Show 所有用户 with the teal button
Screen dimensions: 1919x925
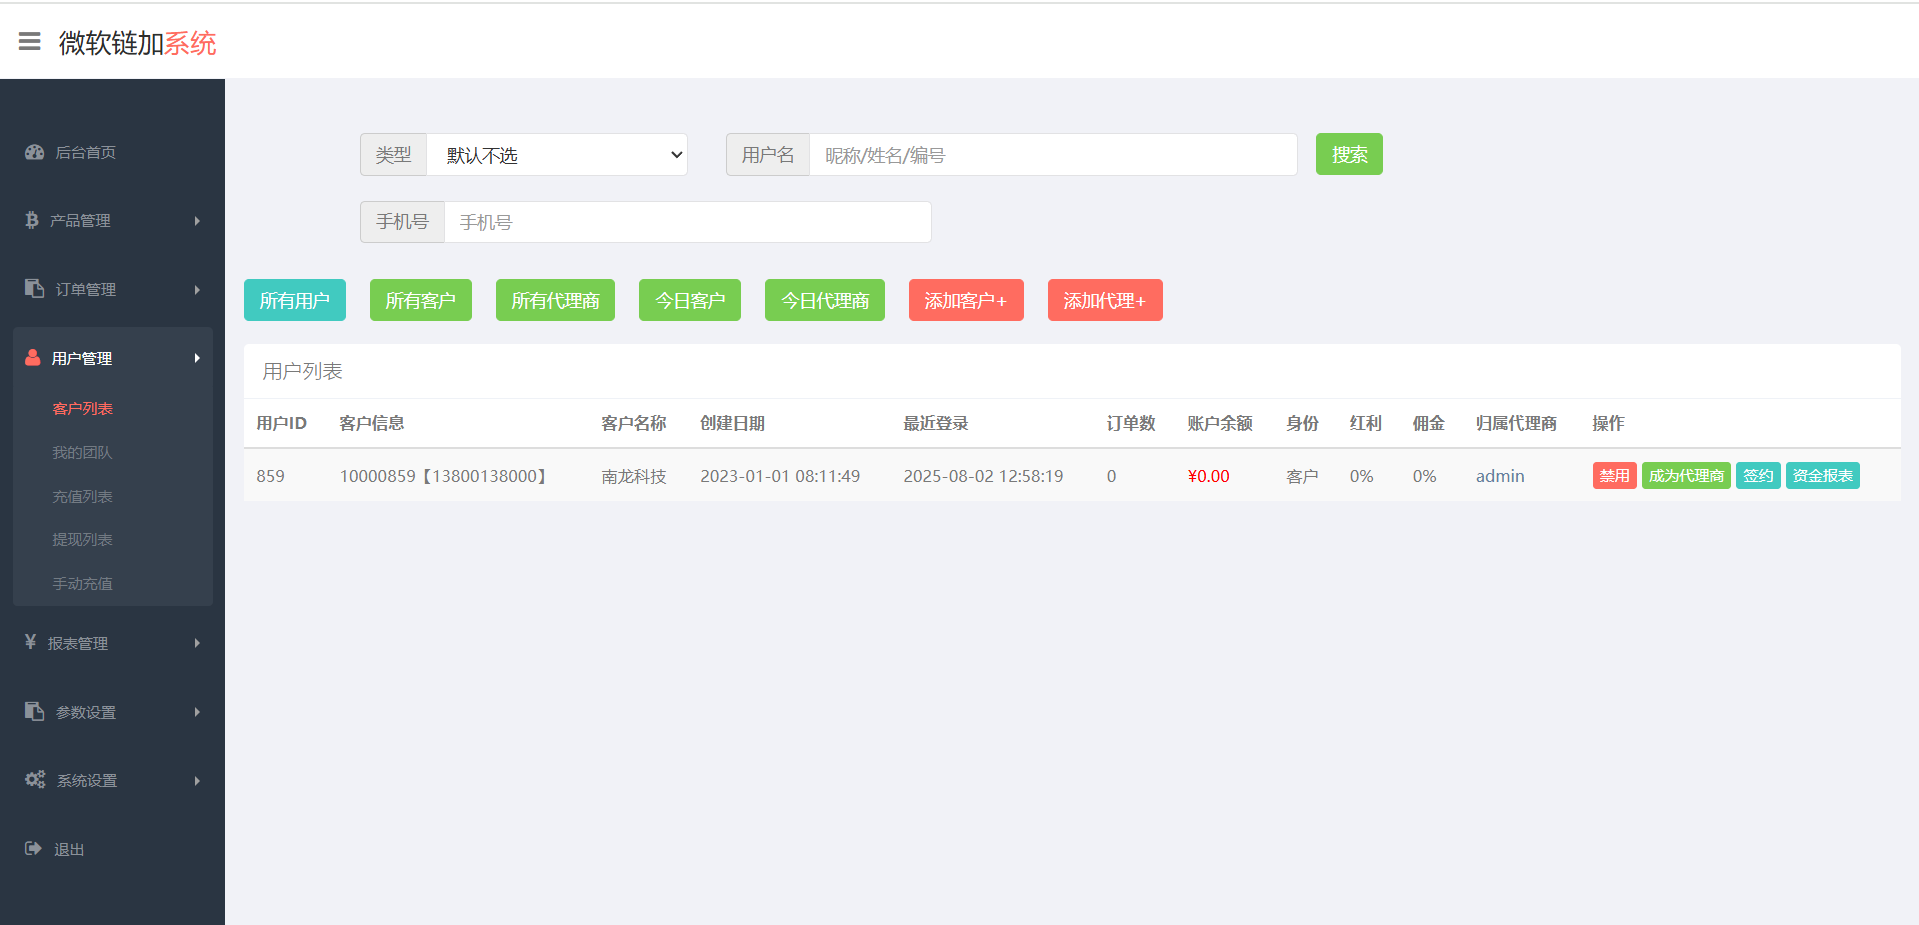295,300
